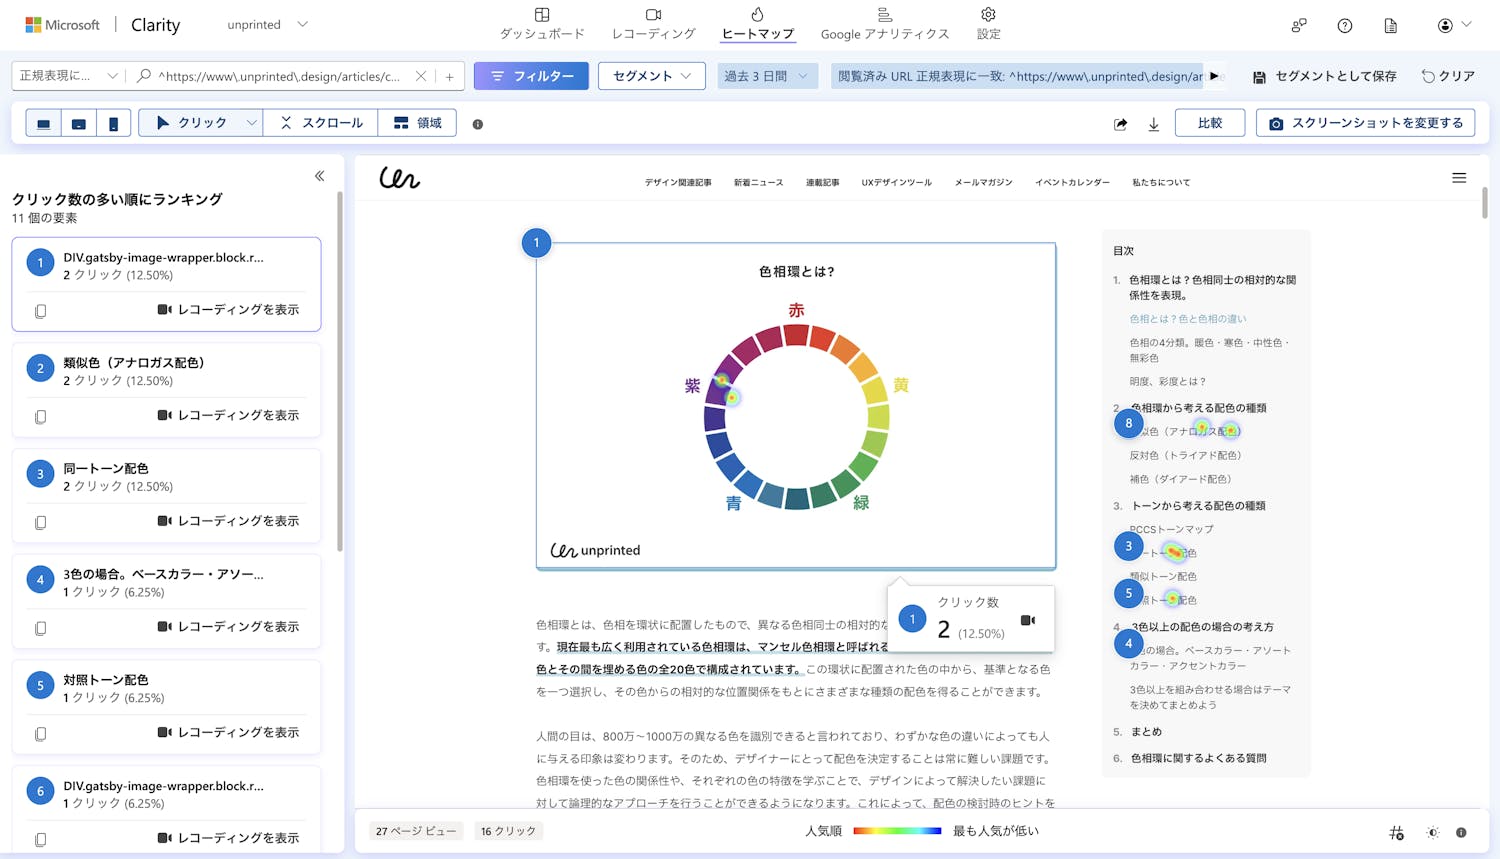1500x859 pixels.
Task: Click the フィルター button
Action: [531, 76]
